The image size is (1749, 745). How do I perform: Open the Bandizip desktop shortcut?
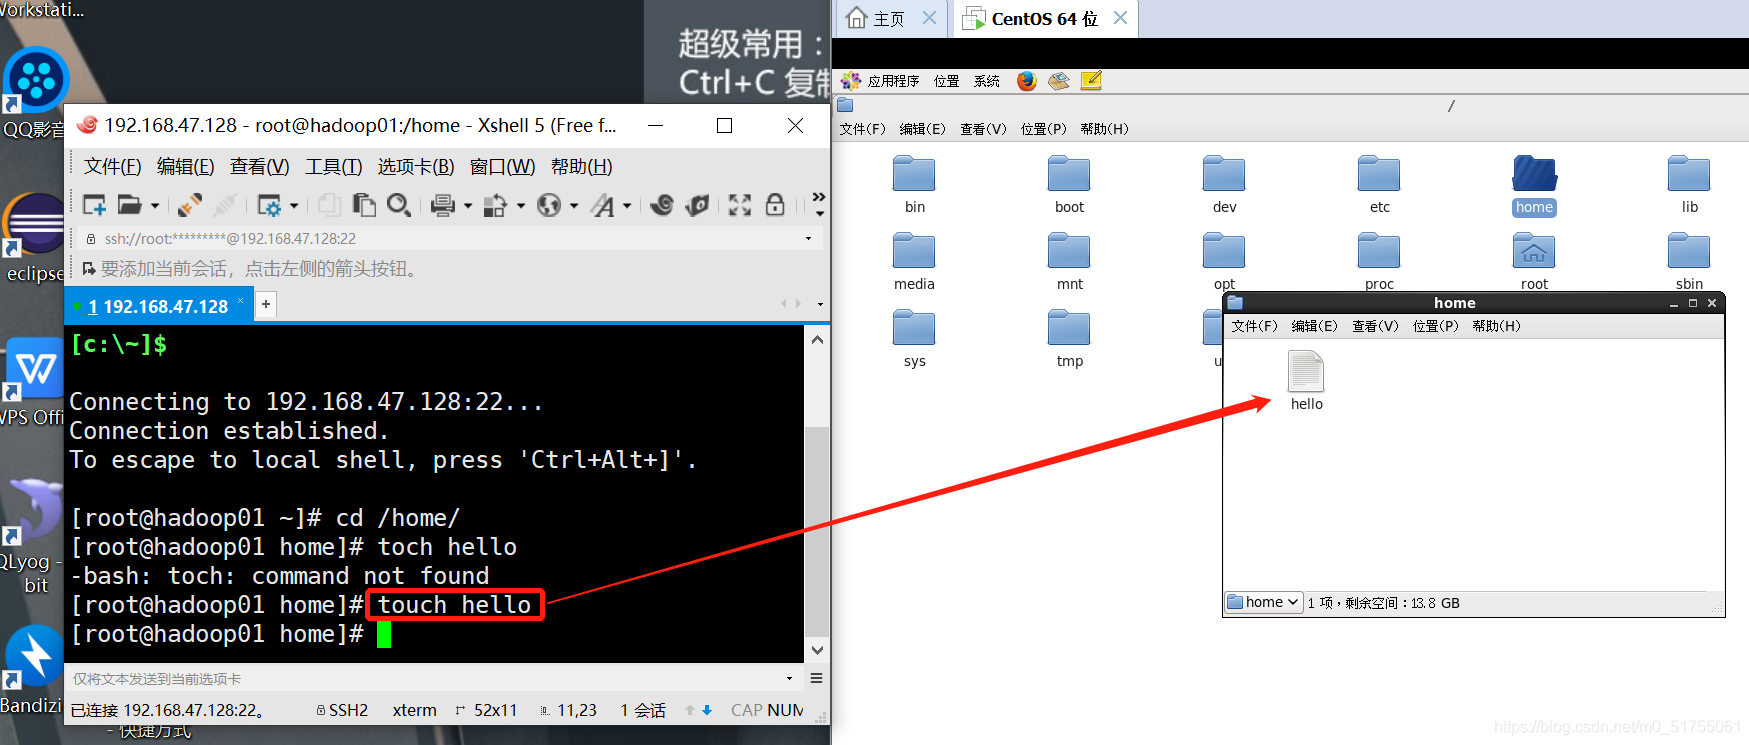click(35, 670)
